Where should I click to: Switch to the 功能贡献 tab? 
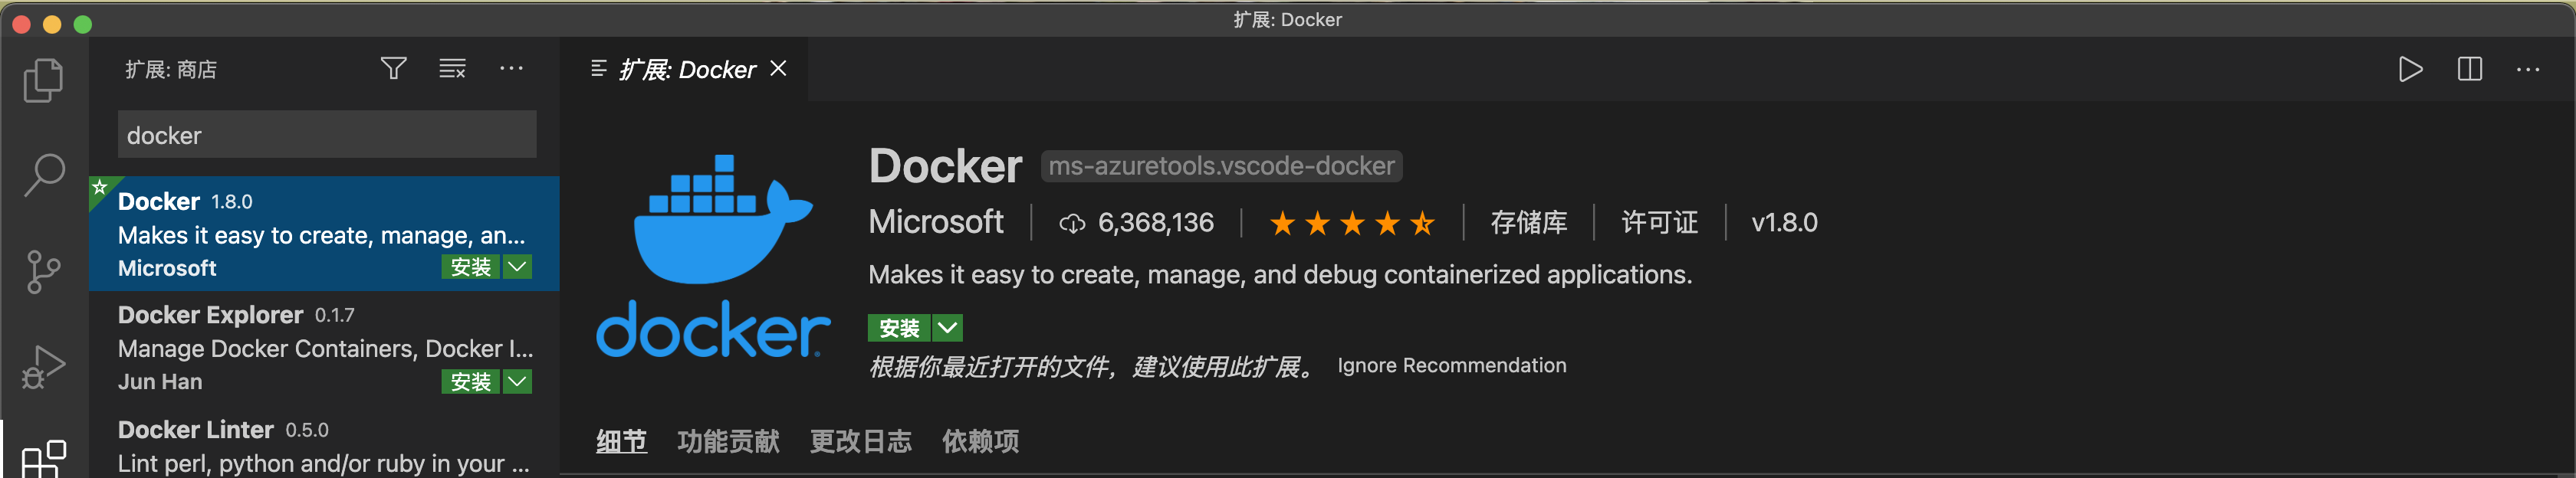[728, 441]
